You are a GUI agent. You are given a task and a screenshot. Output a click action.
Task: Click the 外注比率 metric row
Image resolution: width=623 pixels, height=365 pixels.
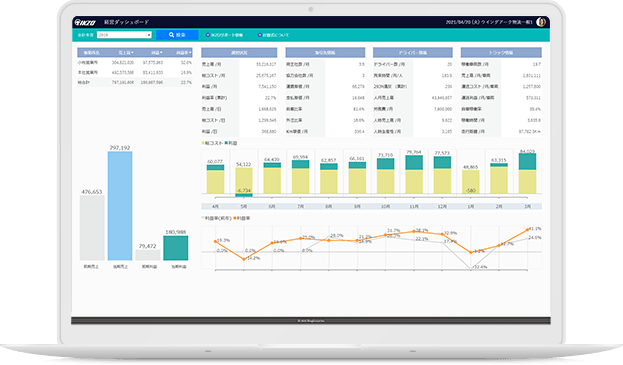click(x=325, y=120)
